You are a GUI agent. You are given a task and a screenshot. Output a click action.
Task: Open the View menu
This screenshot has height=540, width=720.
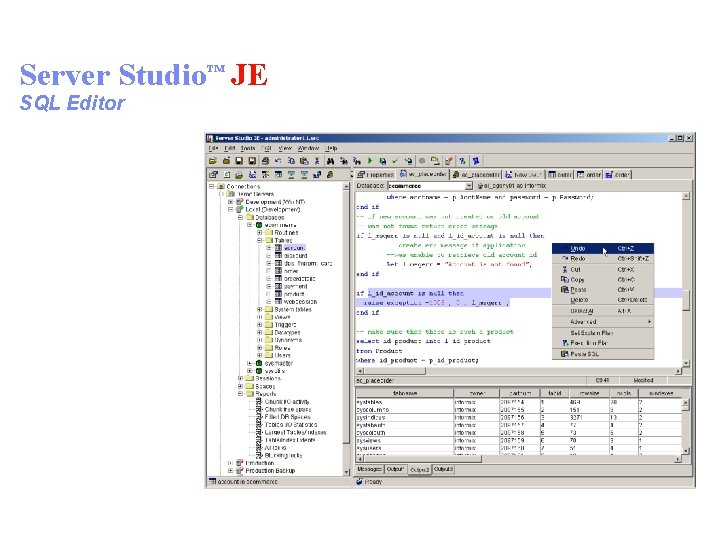285,148
